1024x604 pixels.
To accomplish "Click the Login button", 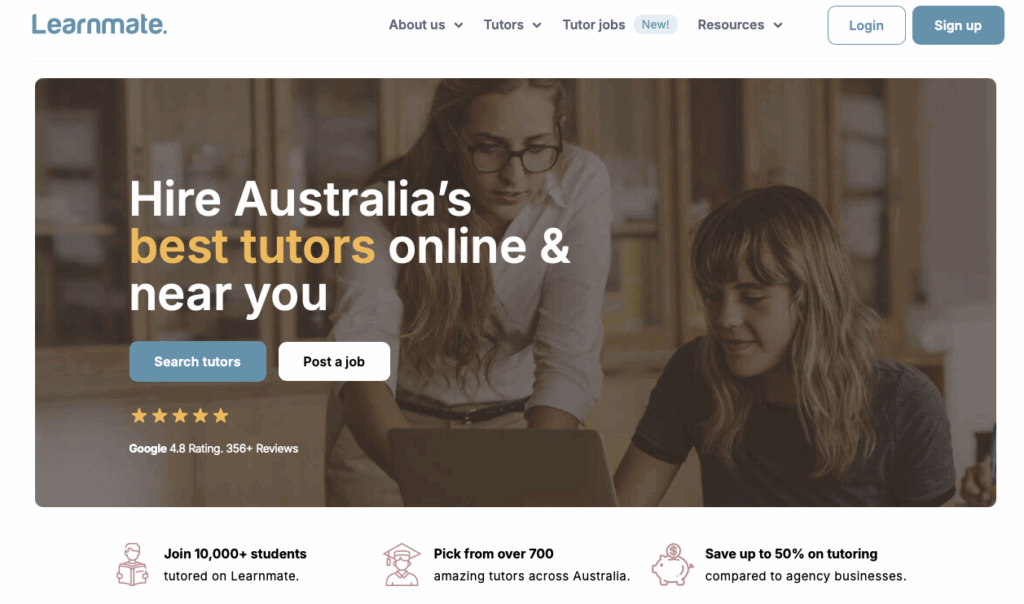I will pos(866,25).
